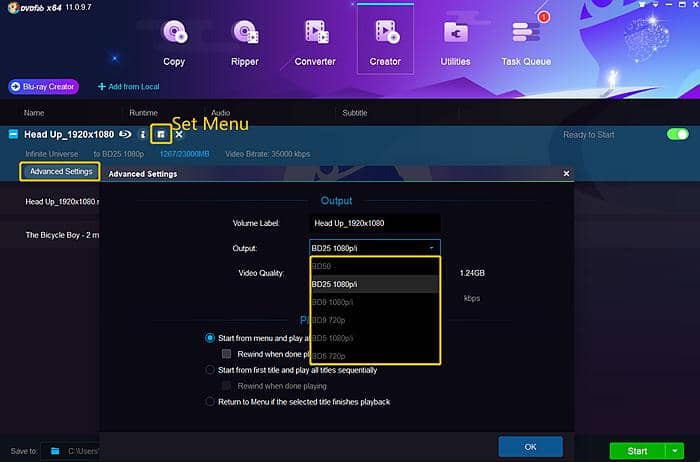Choose BD5 1080p/i from the list
The height and width of the screenshot is (462, 700).
pos(375,338)
